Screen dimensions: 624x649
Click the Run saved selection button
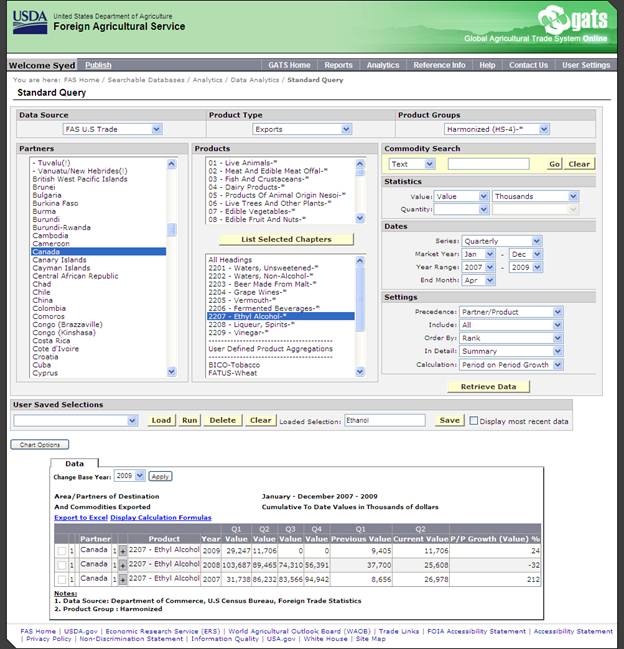pyautogui.click(x=190, y=420)
